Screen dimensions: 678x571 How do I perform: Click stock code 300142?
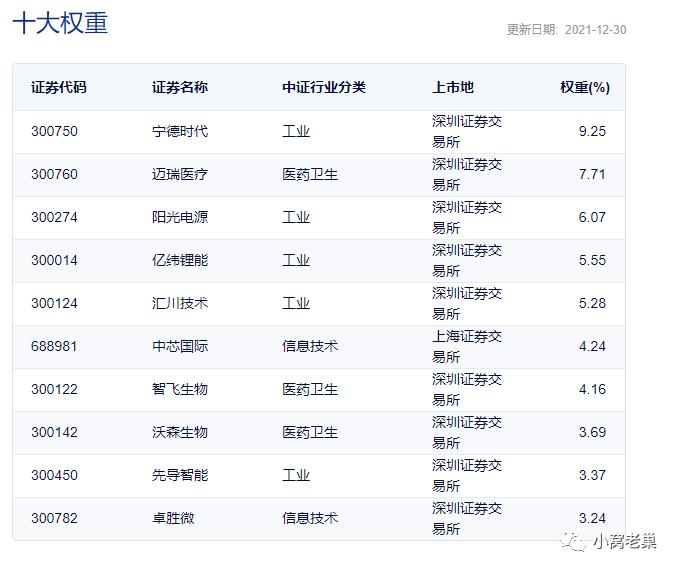pyautogui.click(x=54, y=432)
